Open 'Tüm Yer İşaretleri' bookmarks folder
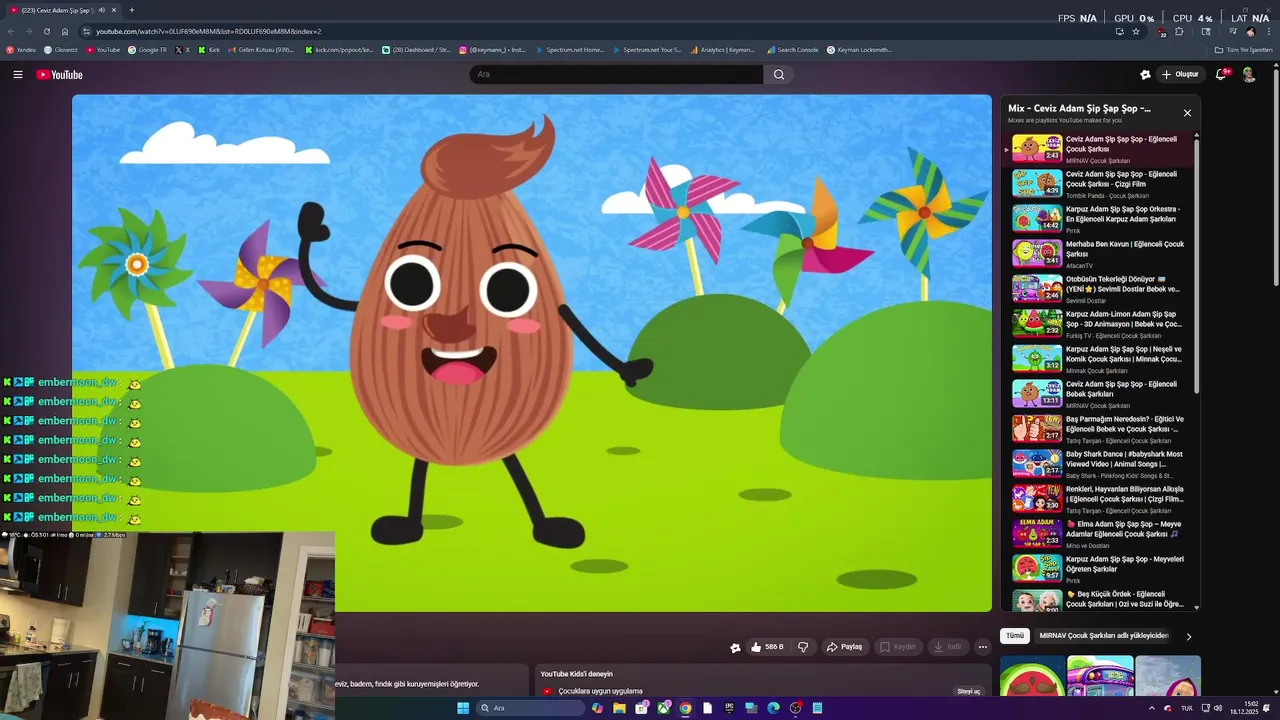The height and width of the screenshot is (720, 1280). tap(1244, 49)
